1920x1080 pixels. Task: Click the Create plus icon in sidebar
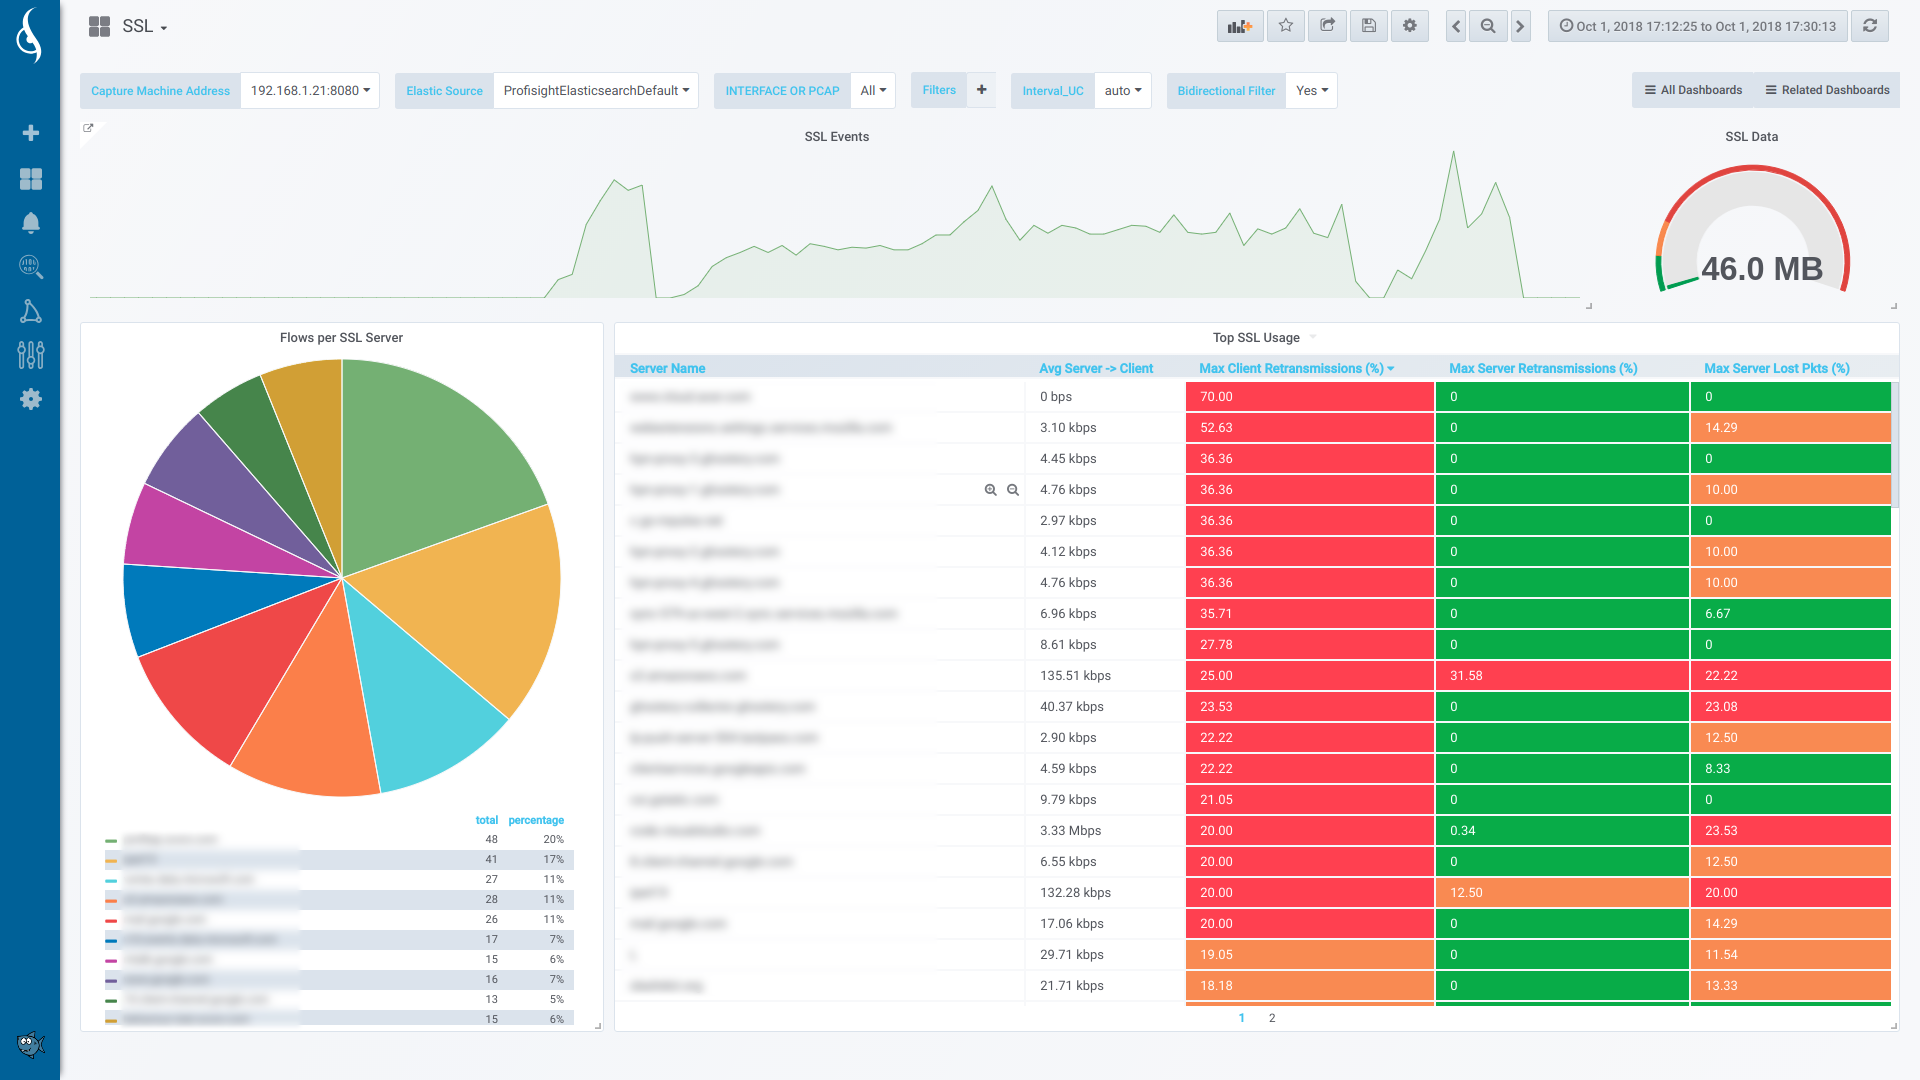(30, 133)
